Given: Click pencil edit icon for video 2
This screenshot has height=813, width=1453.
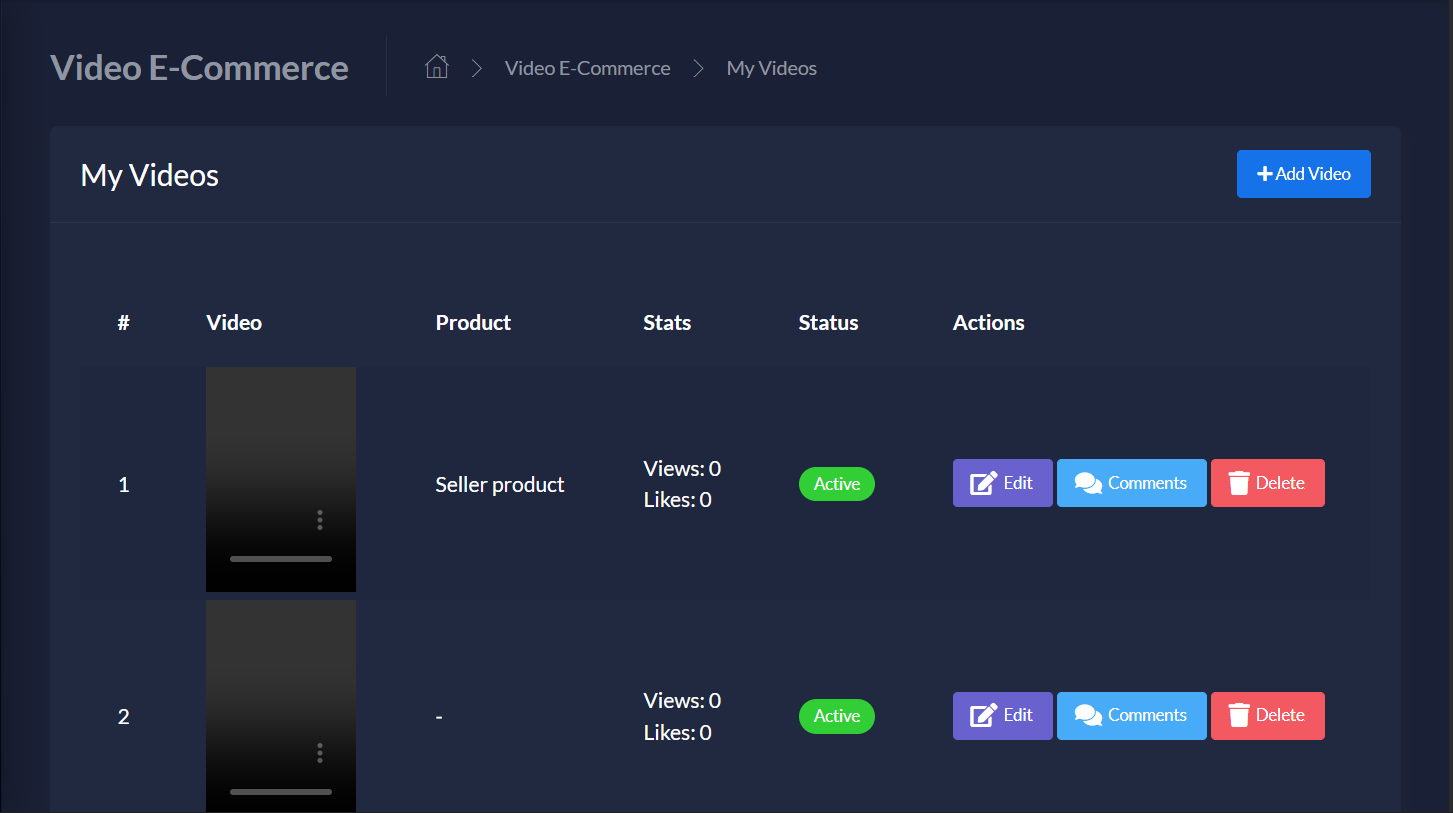Looking at the screenshot, I should coord(984,716).
